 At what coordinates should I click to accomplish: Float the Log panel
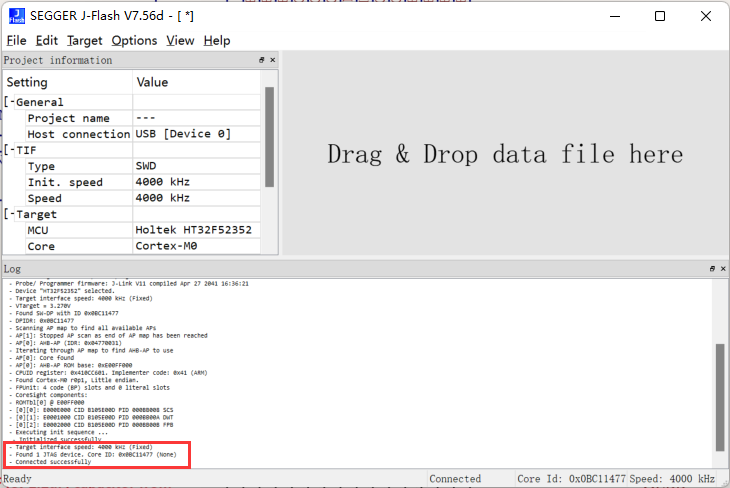(711, 269)
